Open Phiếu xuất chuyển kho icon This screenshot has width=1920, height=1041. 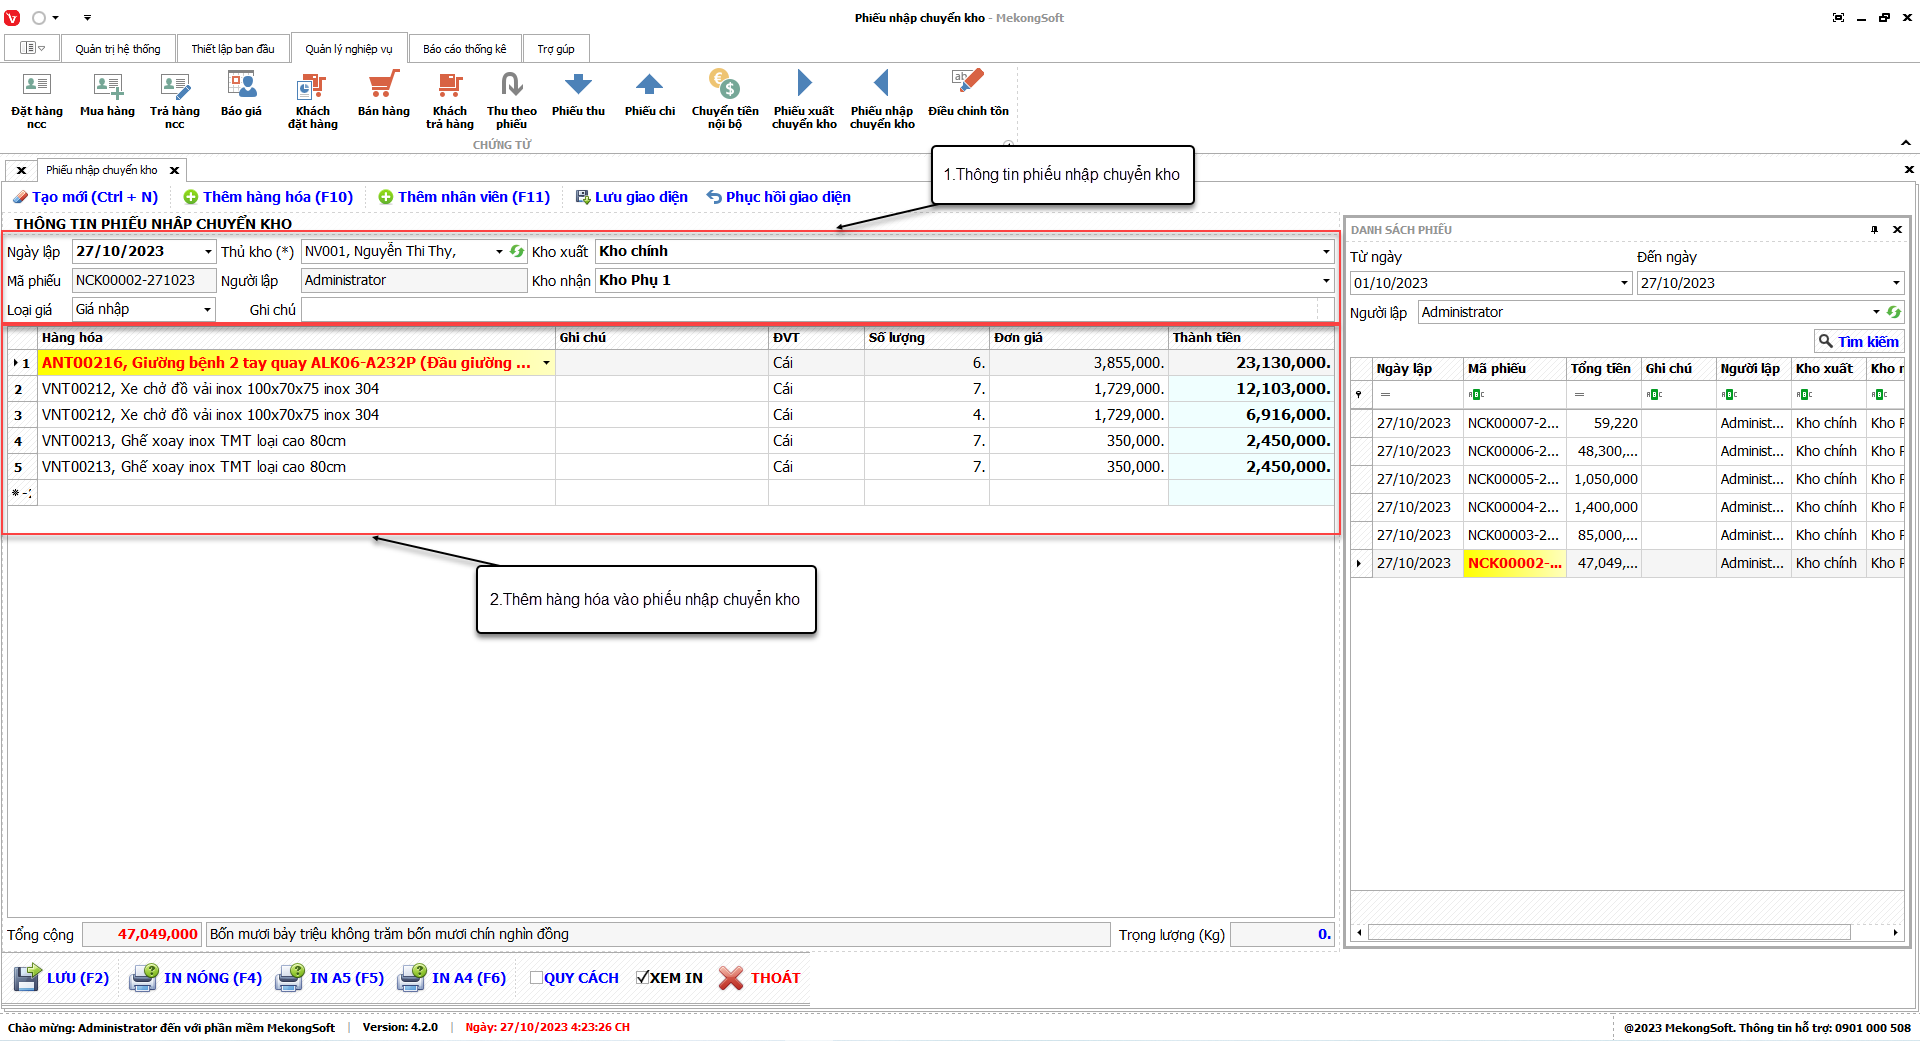(804, 98)
